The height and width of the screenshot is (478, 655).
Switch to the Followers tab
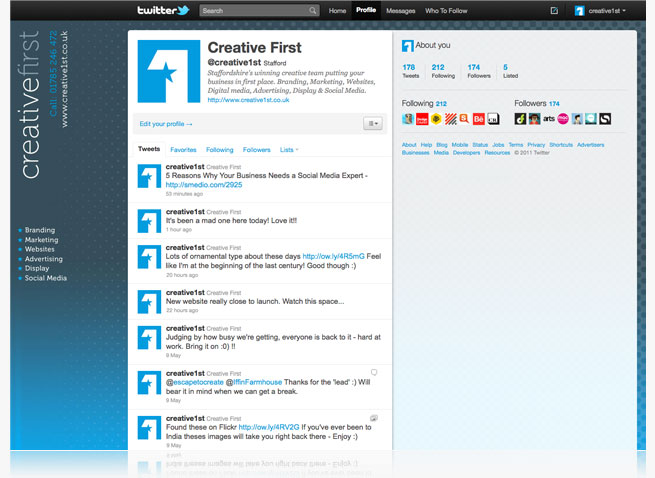(x=256, y=150)
